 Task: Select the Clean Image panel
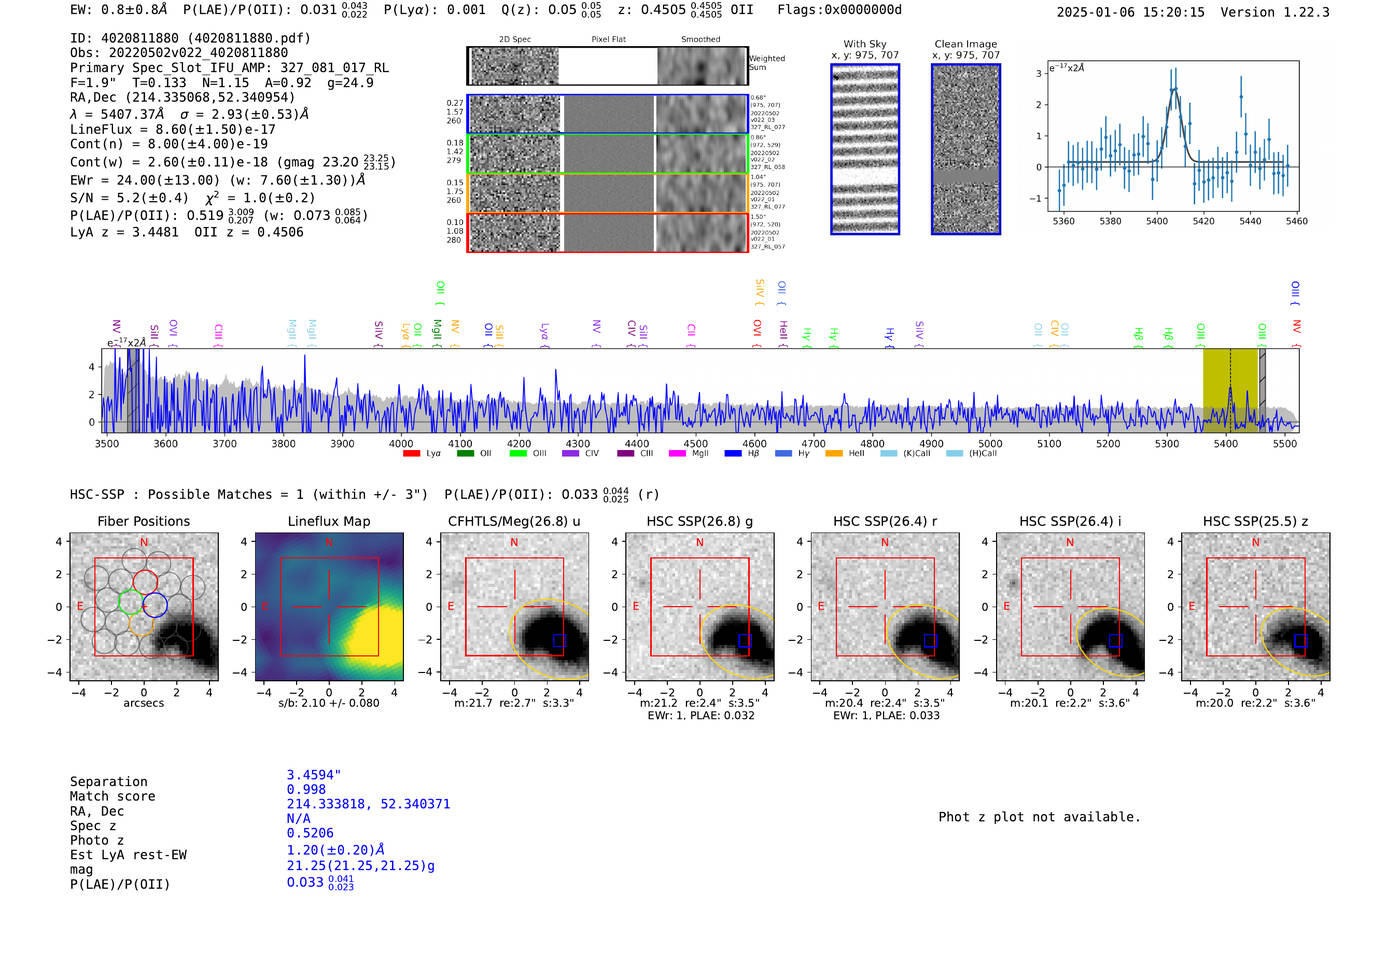[x=966, y=149]
